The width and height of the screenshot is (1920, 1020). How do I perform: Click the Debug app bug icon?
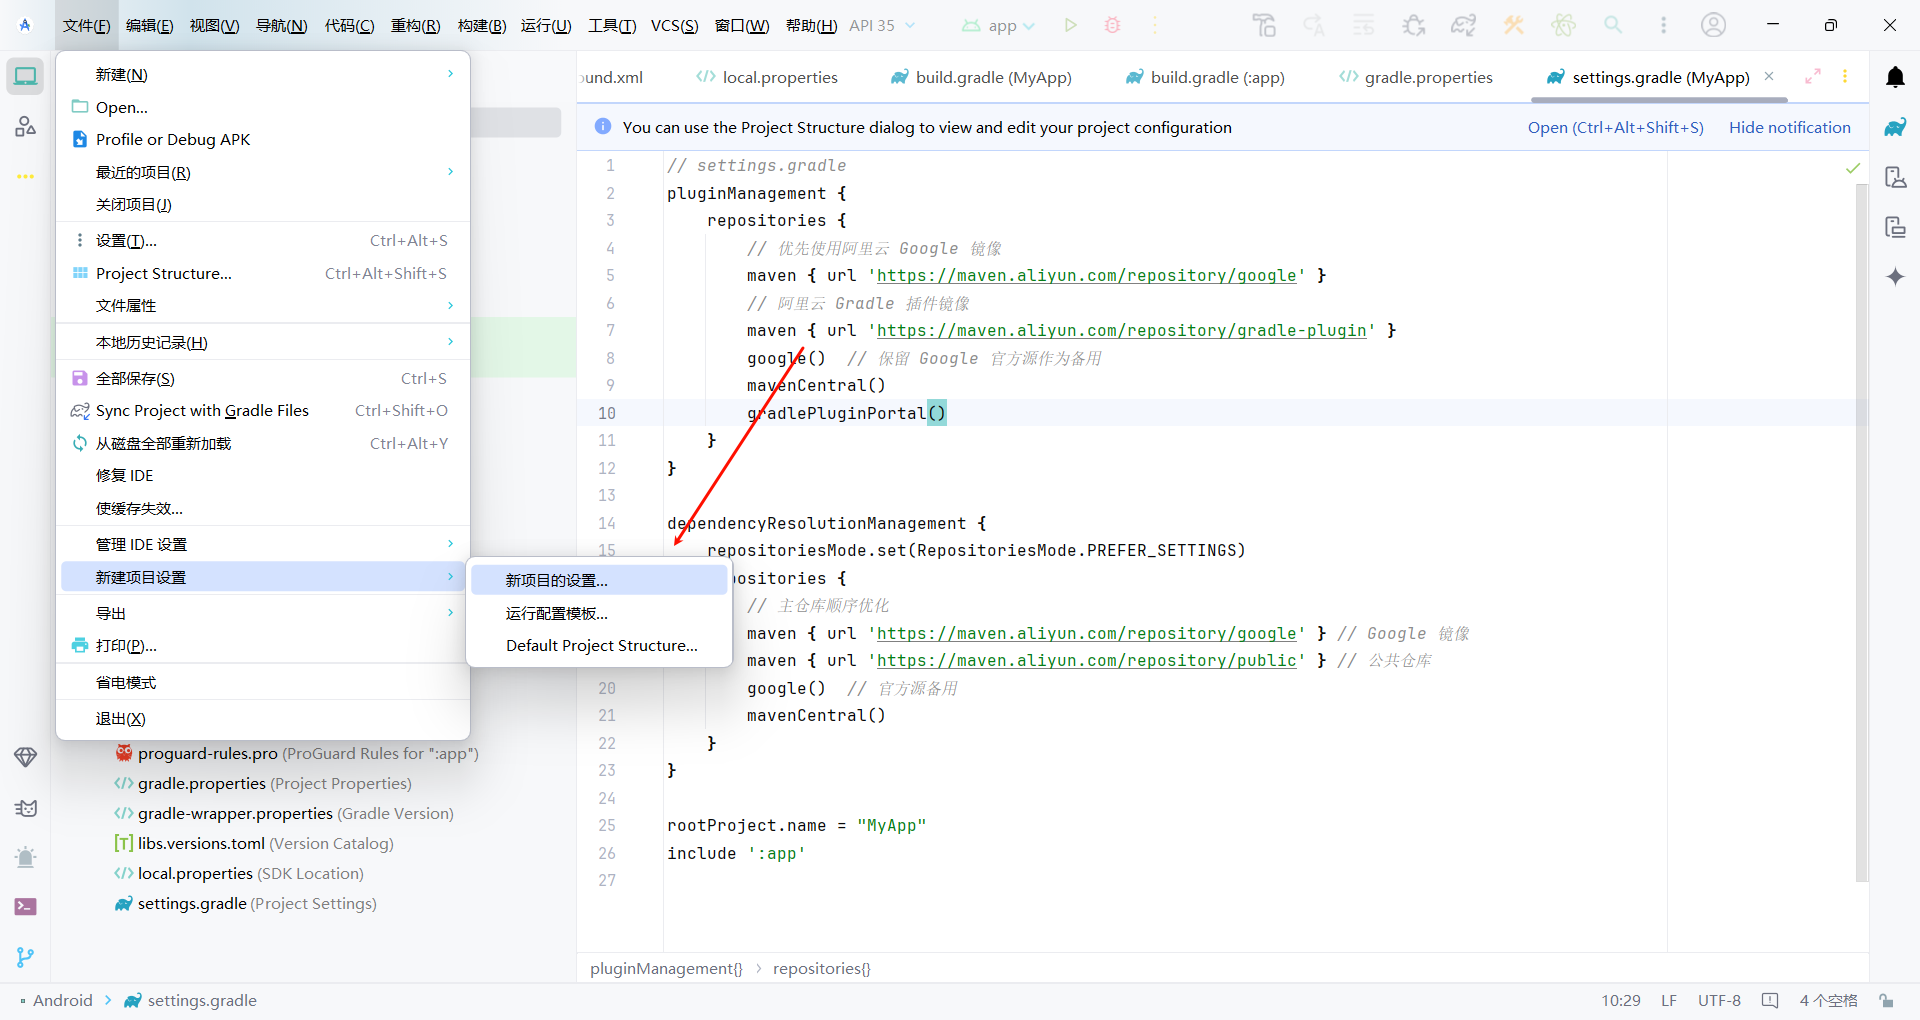pos(1112,25)
